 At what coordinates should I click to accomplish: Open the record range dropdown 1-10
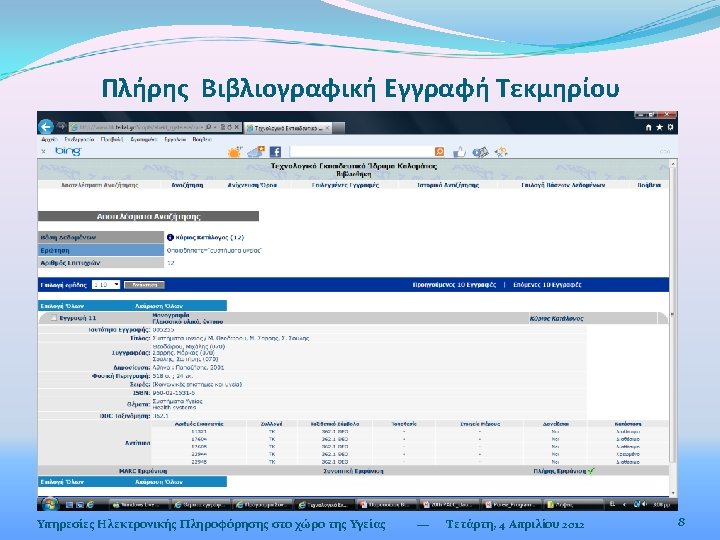(106, 285)
